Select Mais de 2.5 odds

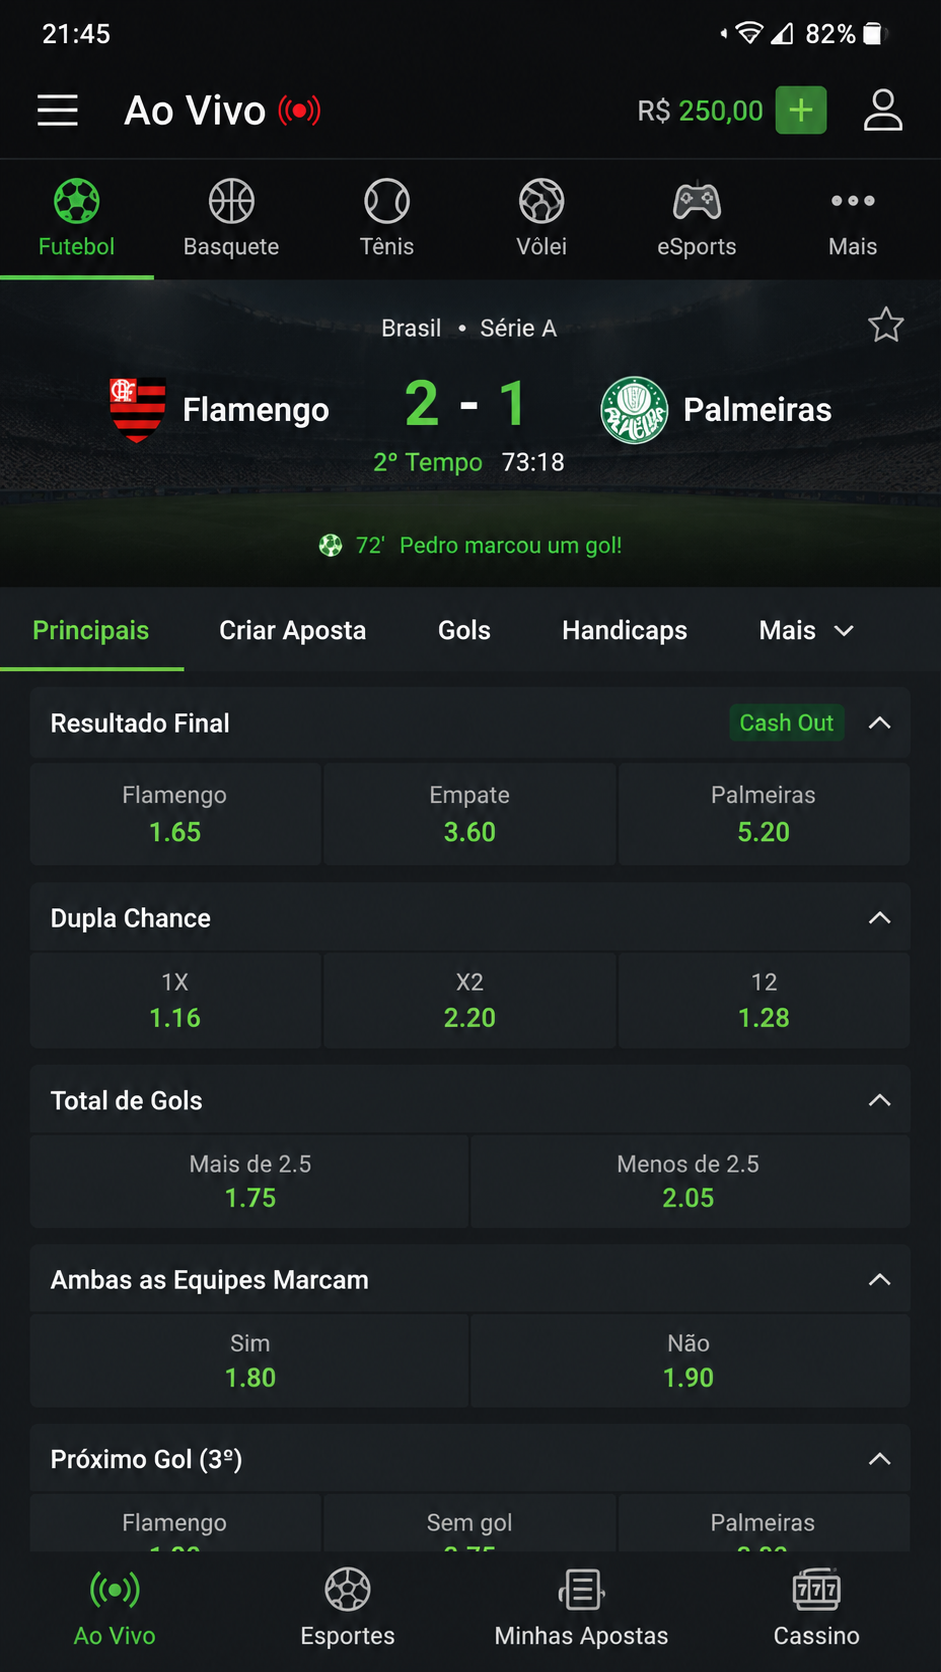pos(250,1181)
